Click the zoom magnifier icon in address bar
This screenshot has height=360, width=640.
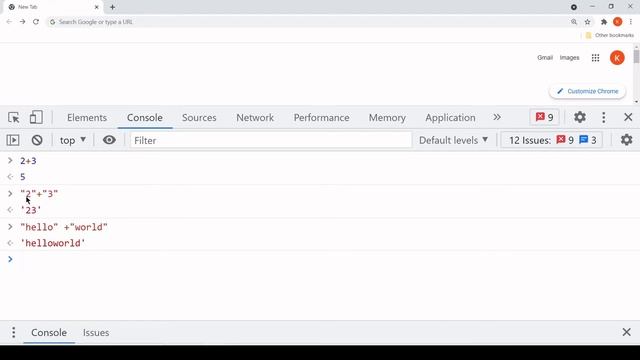coord(574,22)
